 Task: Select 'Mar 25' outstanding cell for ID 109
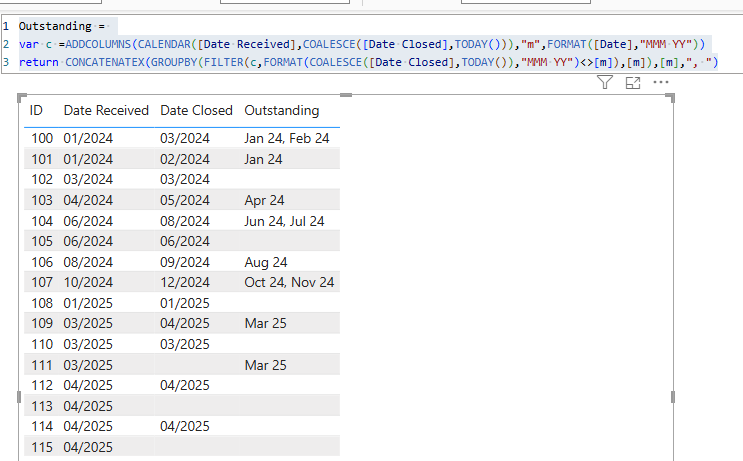pyautogui.click(x=265, y=324)
